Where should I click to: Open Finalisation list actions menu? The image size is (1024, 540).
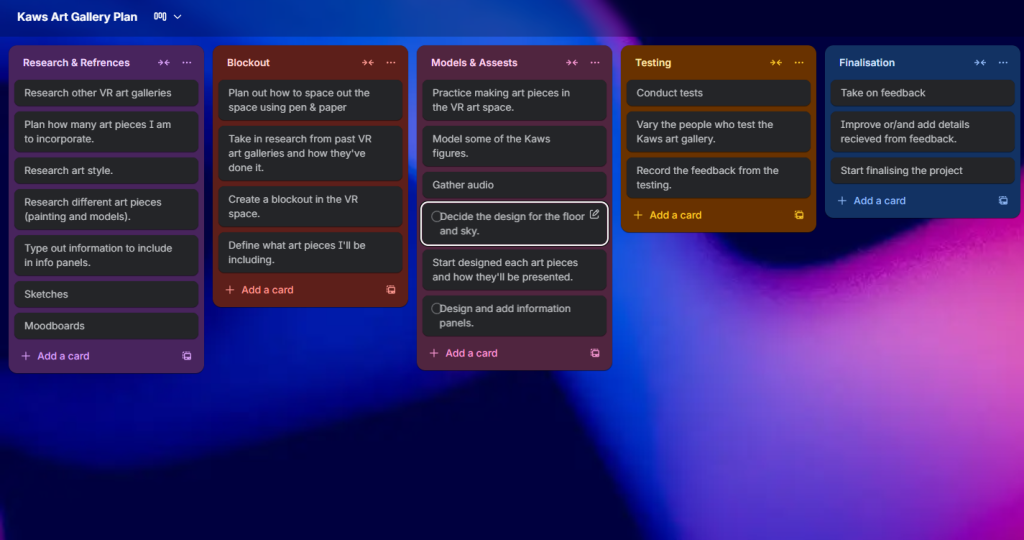1002,63
